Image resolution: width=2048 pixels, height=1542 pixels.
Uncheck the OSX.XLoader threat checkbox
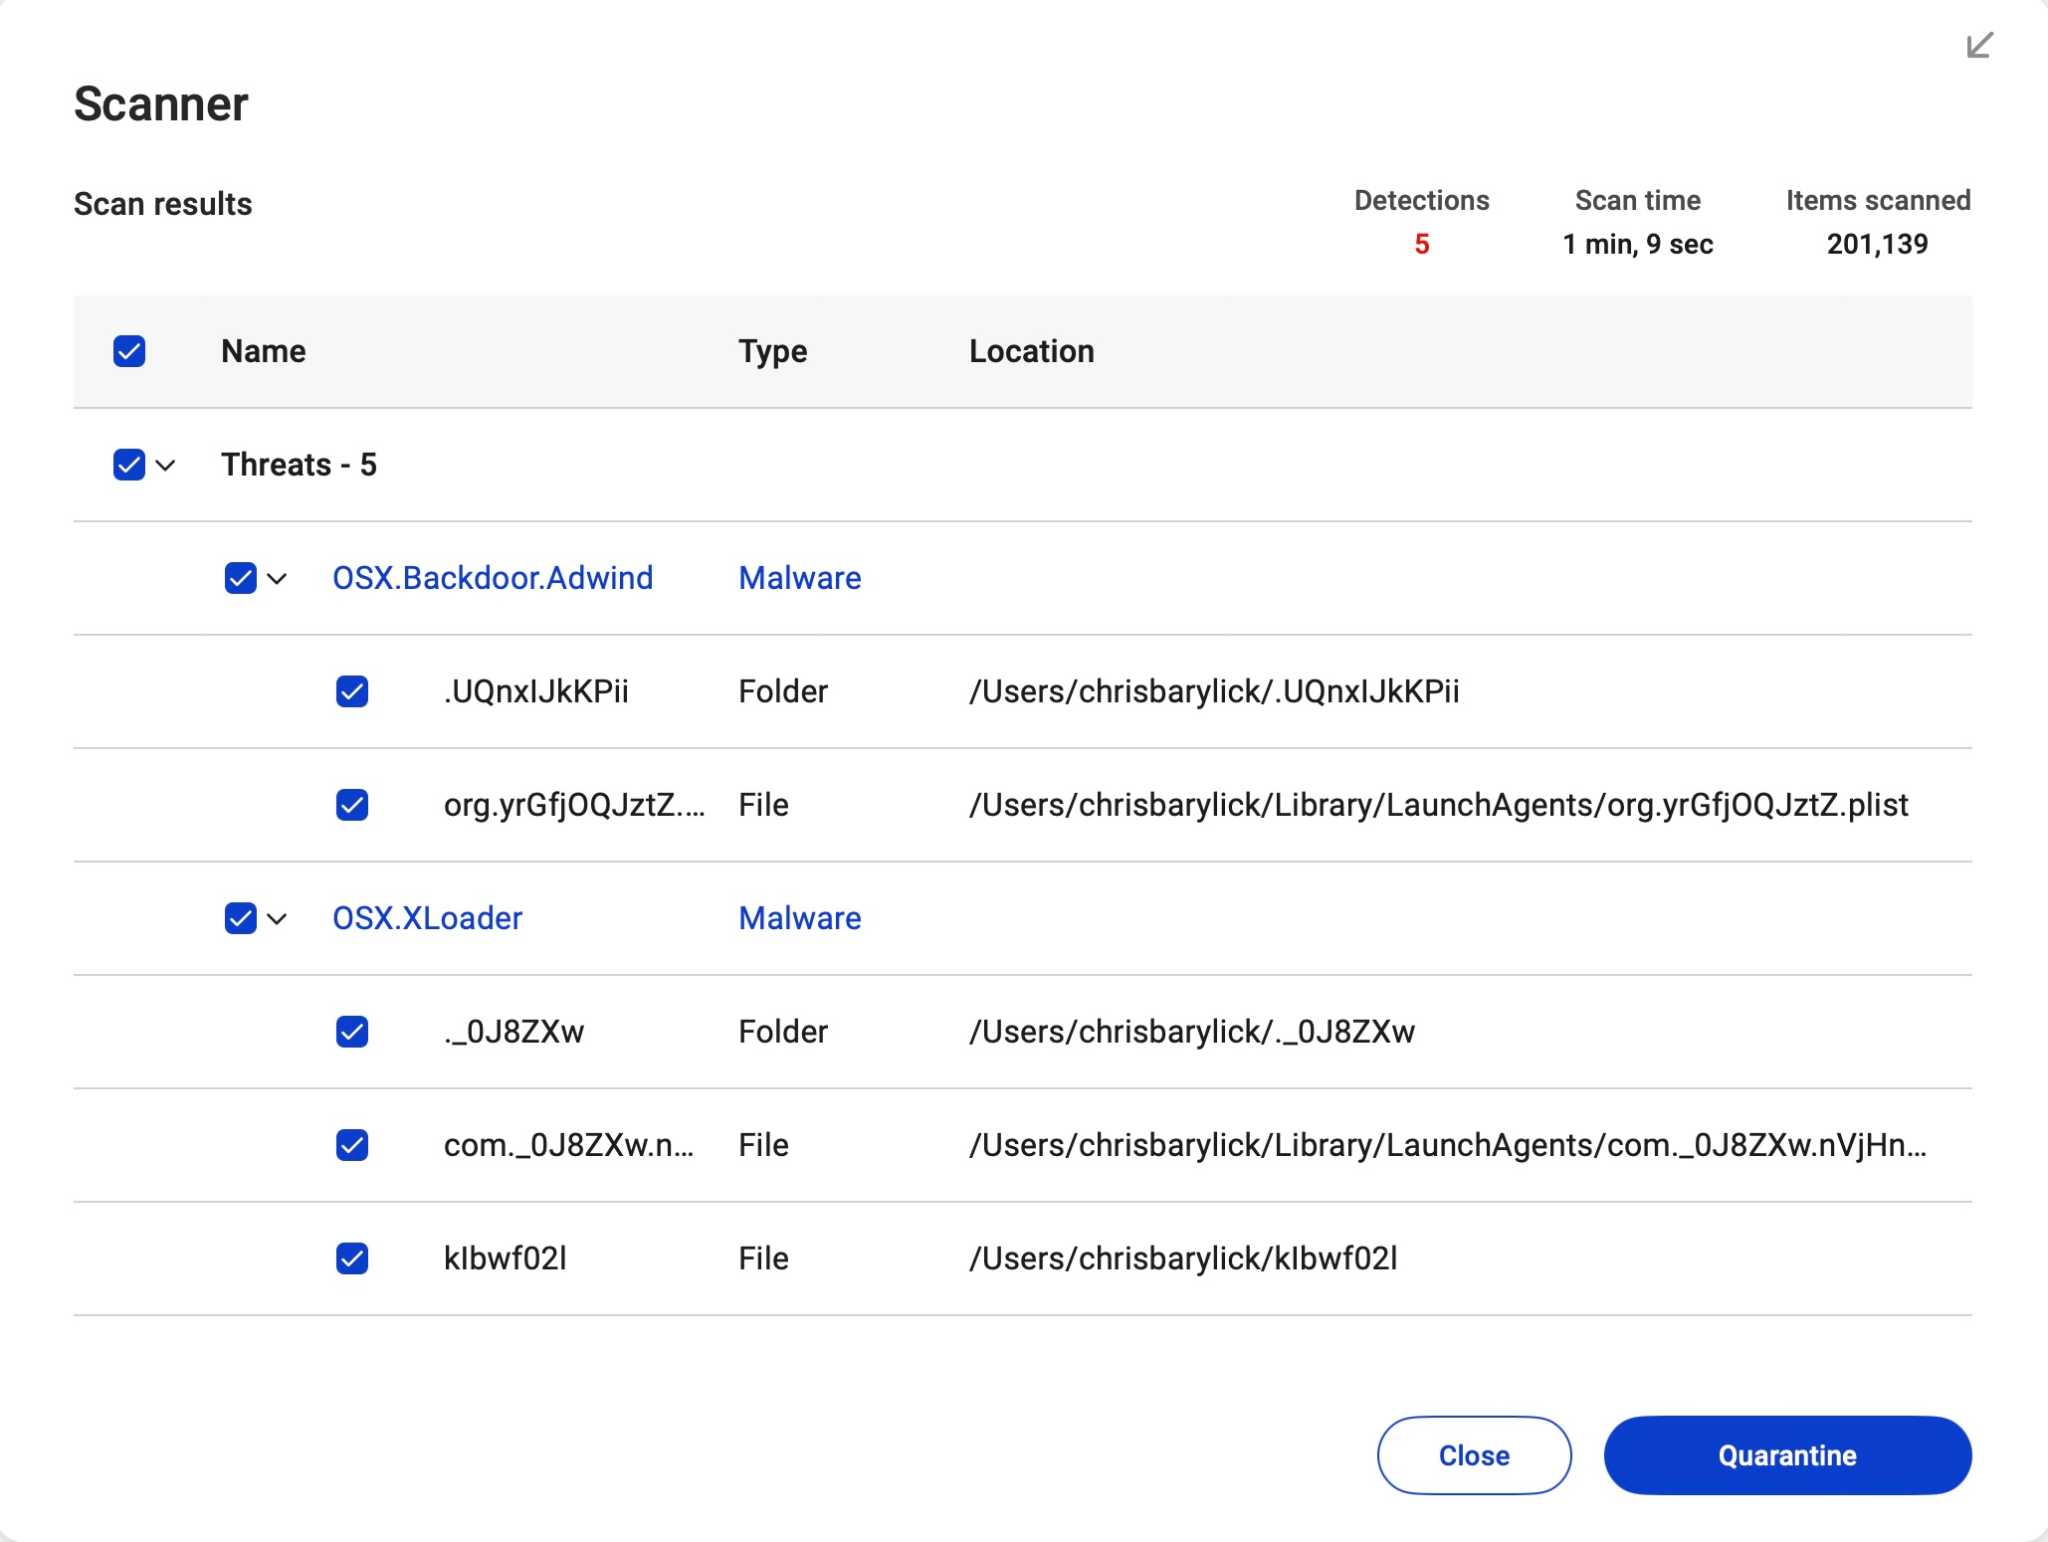click(x=241, y=918)
